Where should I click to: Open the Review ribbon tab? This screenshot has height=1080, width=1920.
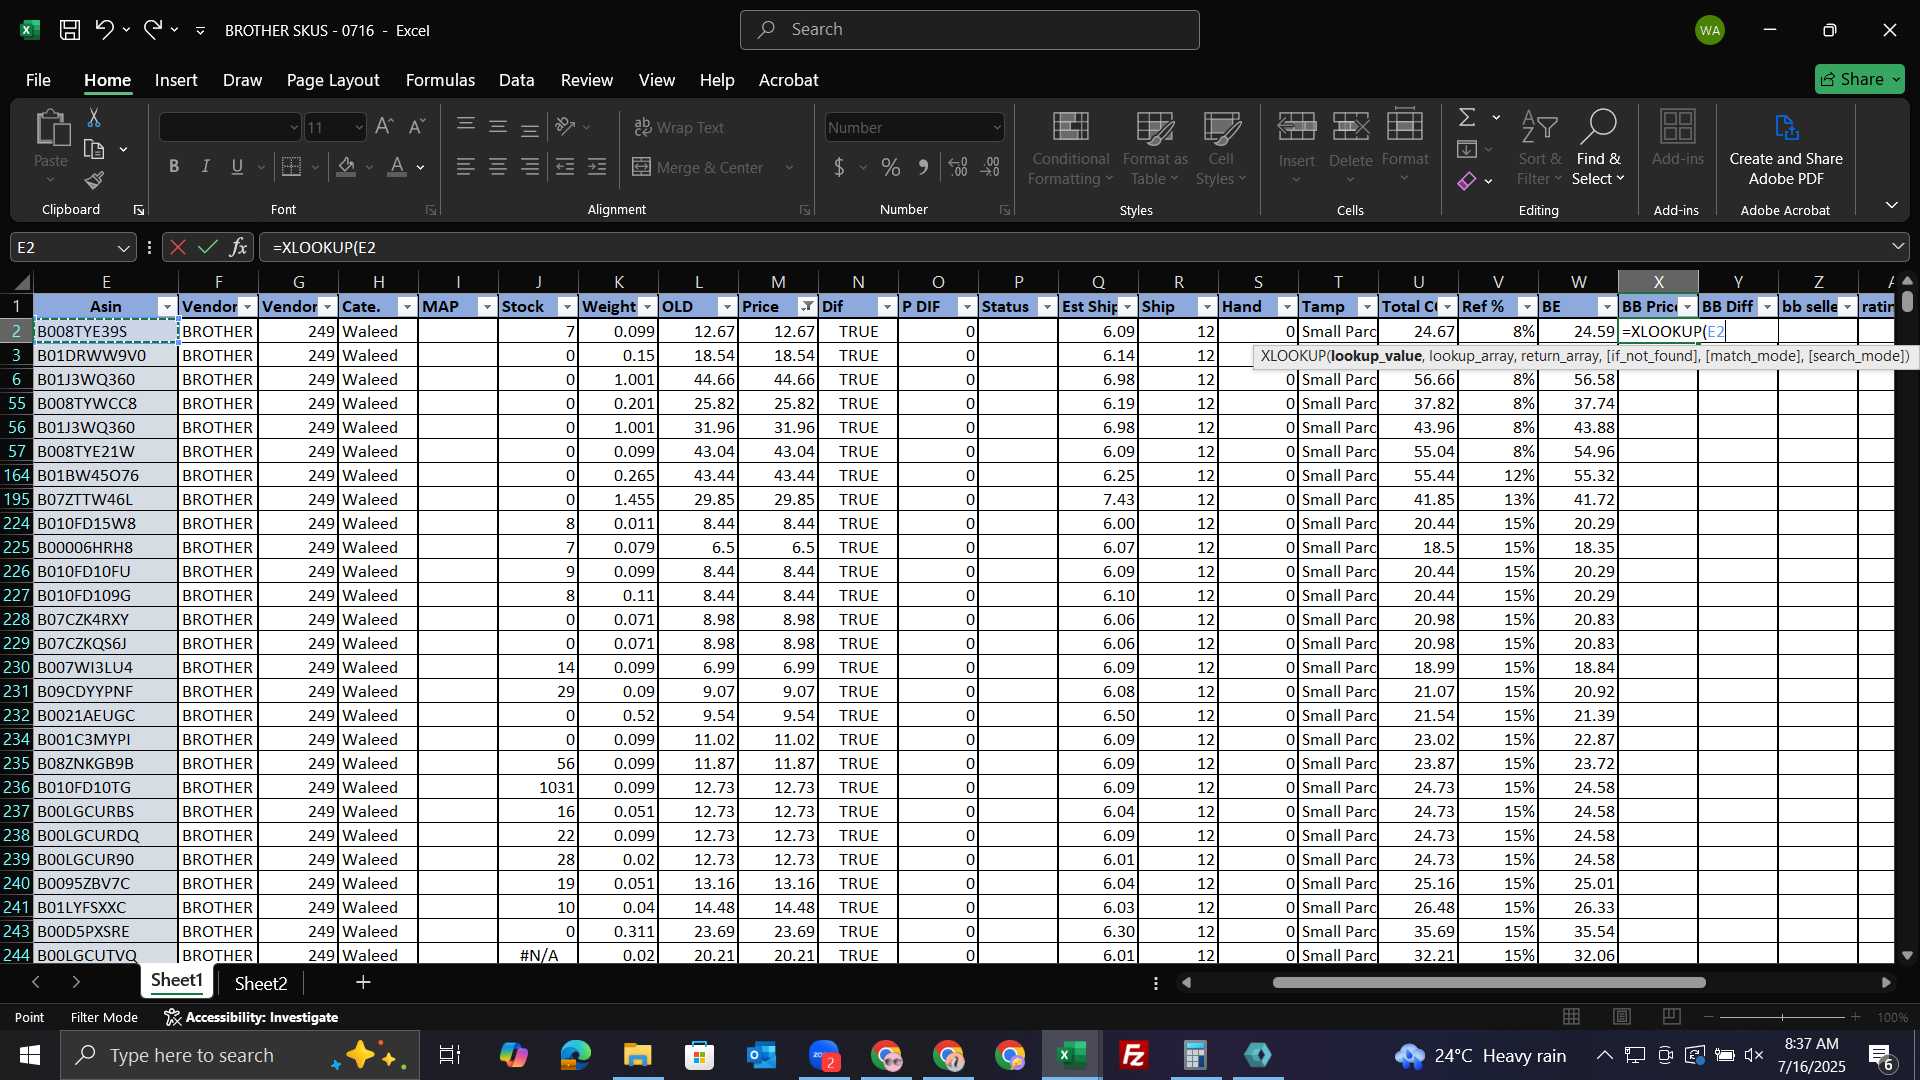pyautogui.click(x=587, y=80)
